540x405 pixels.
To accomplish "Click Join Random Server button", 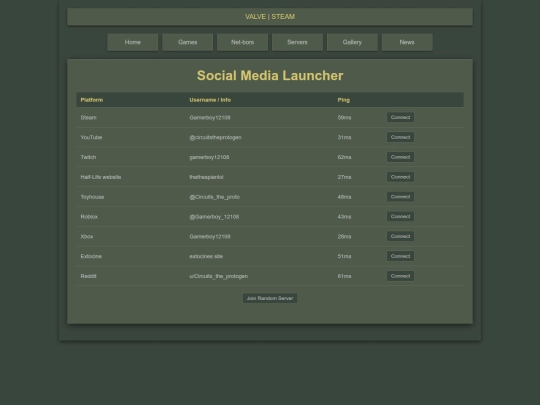I will (270, 298).
